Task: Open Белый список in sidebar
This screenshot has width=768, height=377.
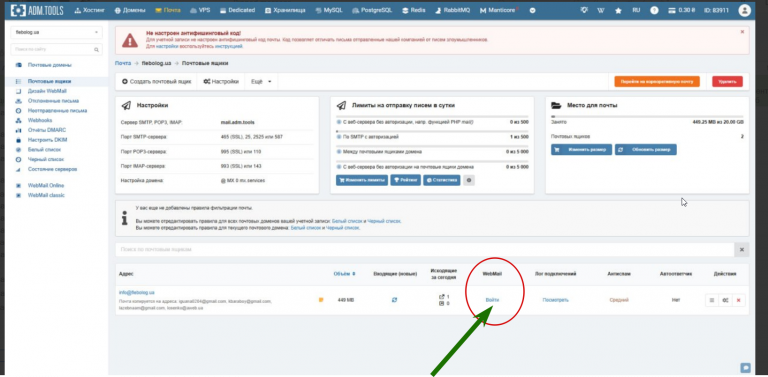Action: (x=44, y=150)
